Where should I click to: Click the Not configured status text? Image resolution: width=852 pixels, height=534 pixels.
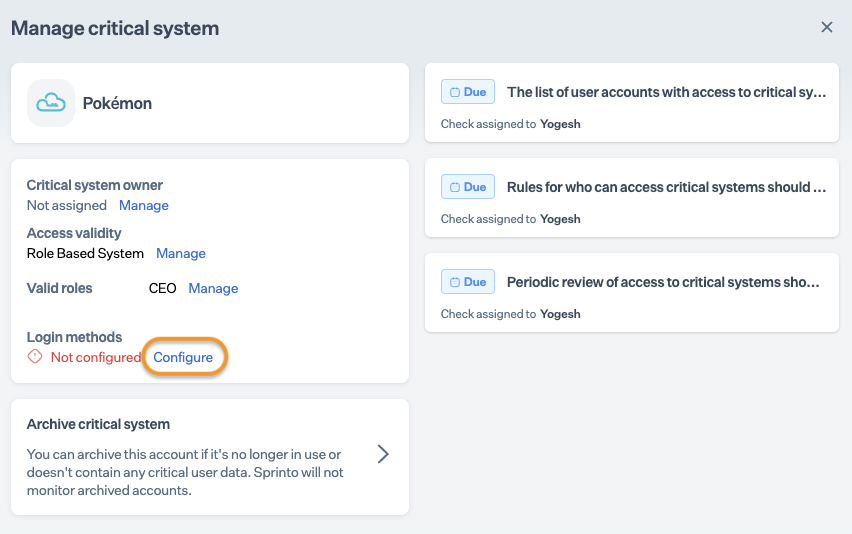click(96, 357)
